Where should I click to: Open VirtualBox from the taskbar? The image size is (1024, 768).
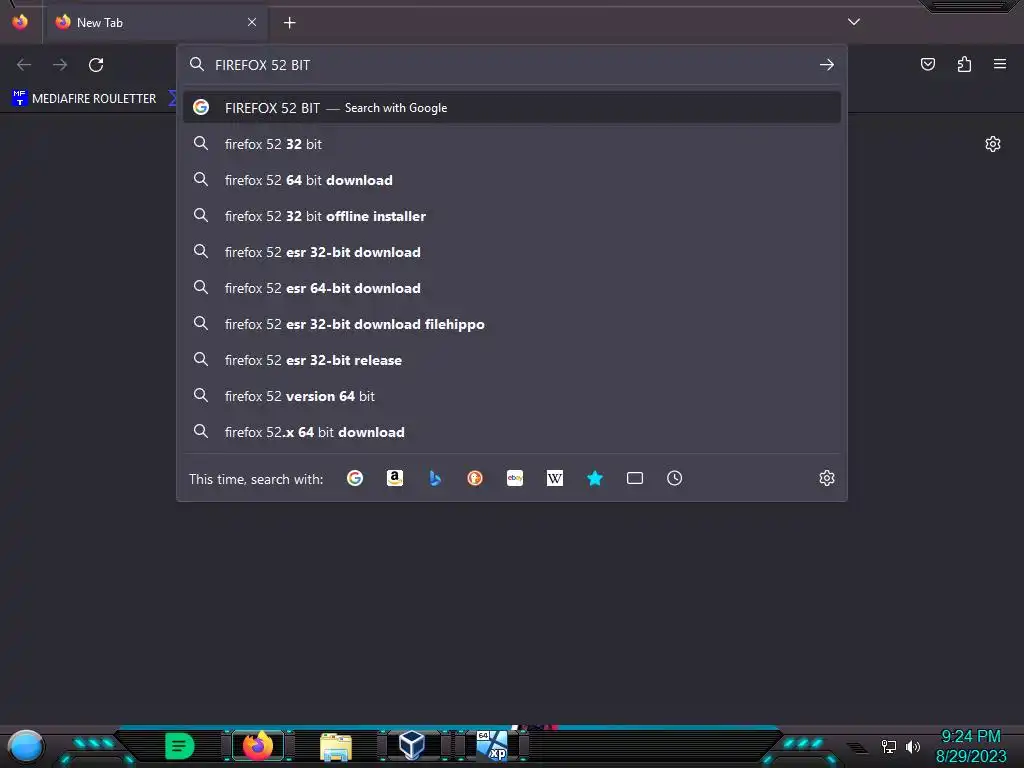point(412,745)
